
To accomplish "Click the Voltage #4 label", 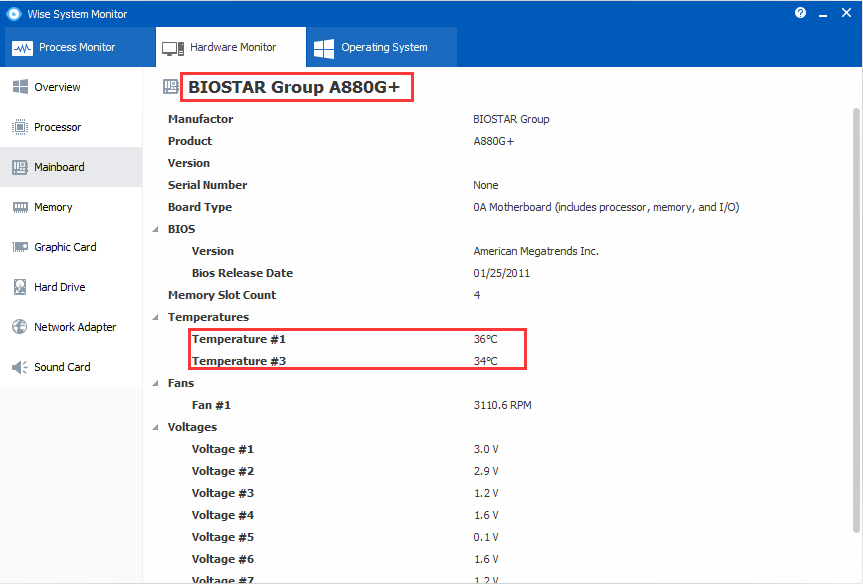I will [223, 515].
